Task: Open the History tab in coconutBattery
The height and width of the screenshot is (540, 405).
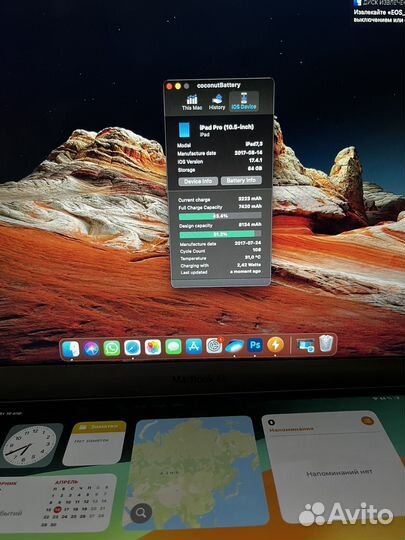Action: point(217,102)
